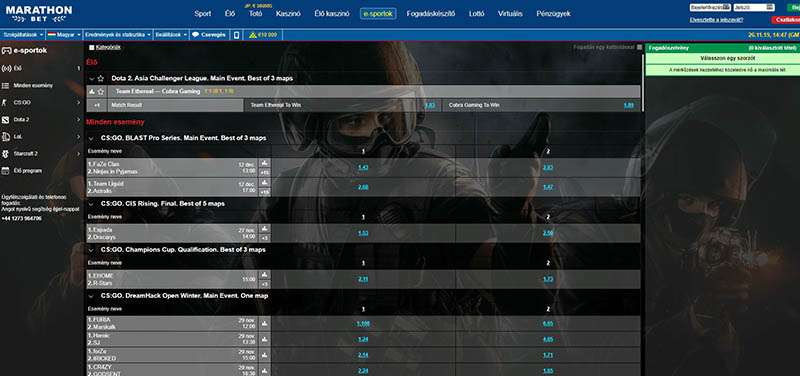This screenshot has width=800, height=376.
Task: Favorite the Team Ethereal vs Cobra Gaming match
Action: [x=101, y=92]
